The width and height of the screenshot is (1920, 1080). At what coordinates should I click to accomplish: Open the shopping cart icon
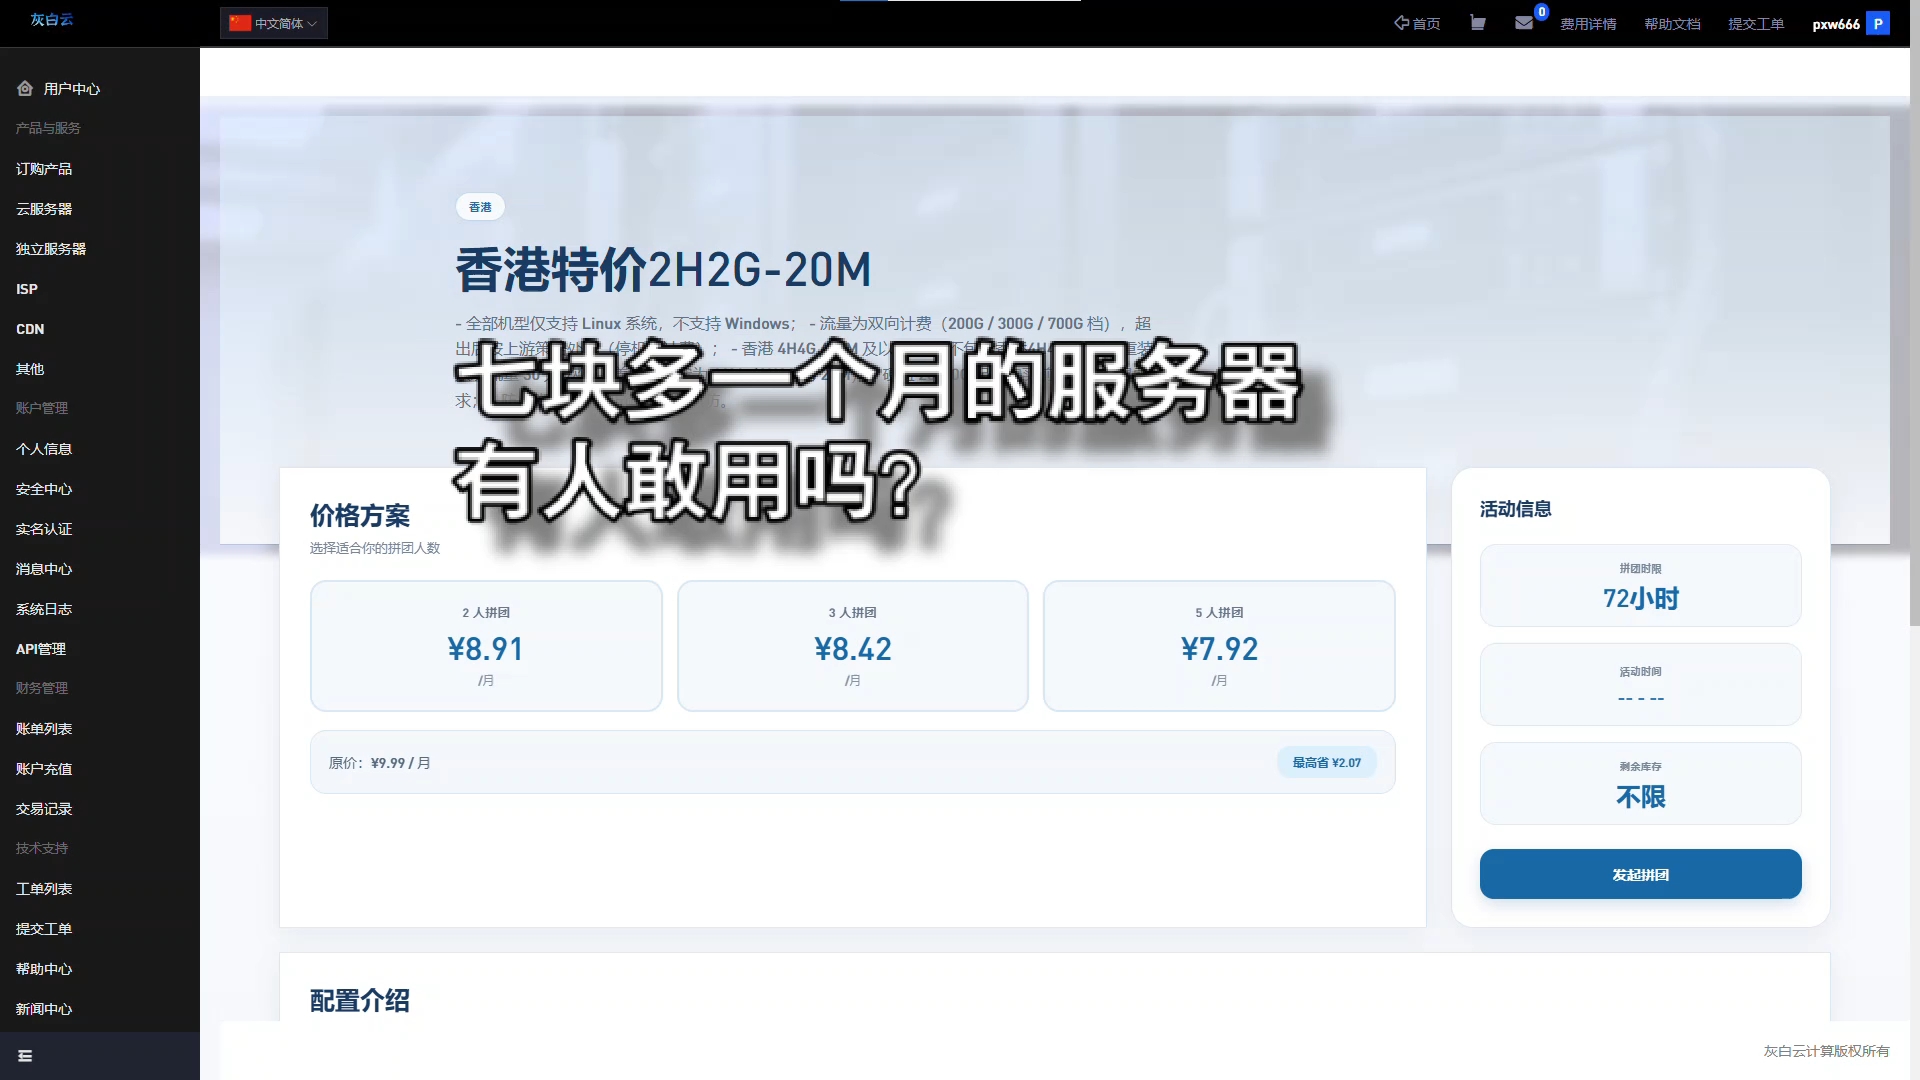click(x=1477, y=23)
